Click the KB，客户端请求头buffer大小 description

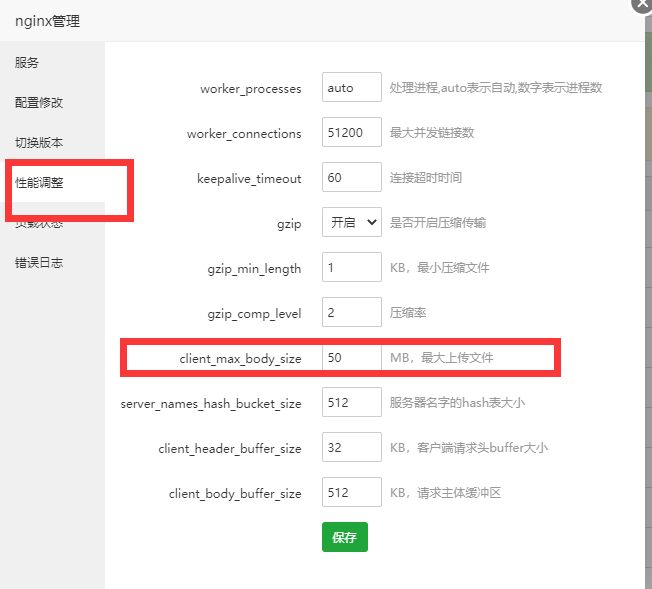coord(469,448)
